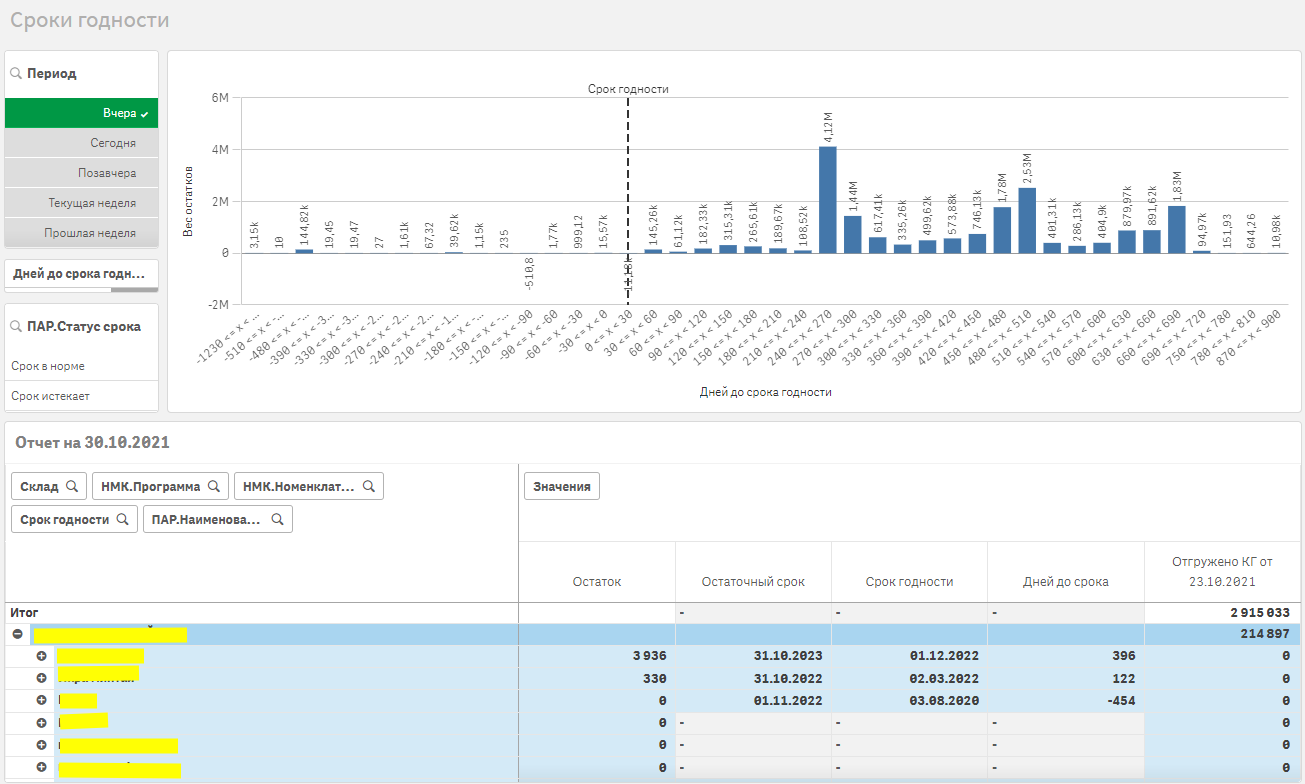
Task: Click the magnifier icon on Склад dimension
Action: 72,487
